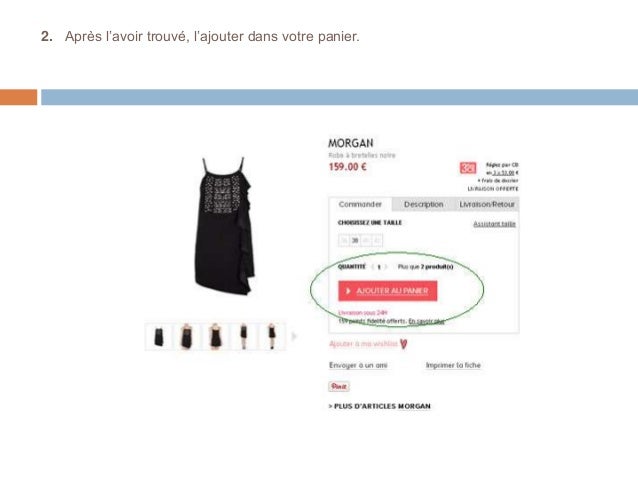
Task: Click the red 3x payment badge
Action: coord(468,168)
